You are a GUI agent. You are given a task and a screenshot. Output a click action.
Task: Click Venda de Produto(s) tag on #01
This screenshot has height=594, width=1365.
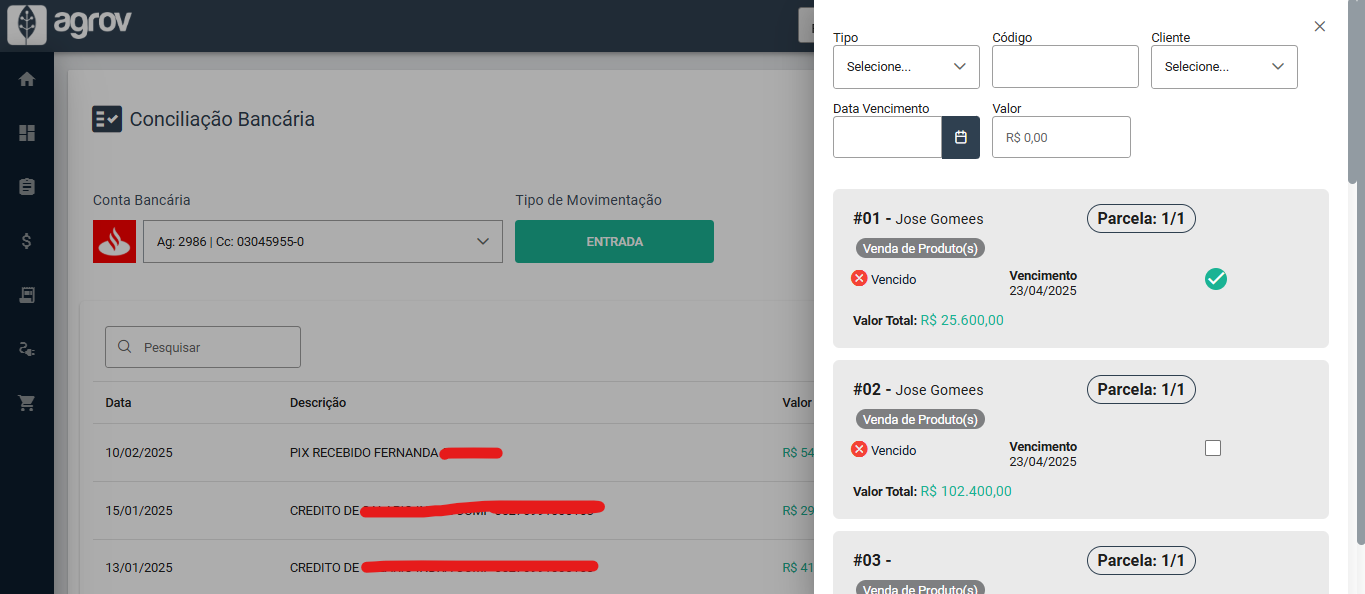(920, 248)
